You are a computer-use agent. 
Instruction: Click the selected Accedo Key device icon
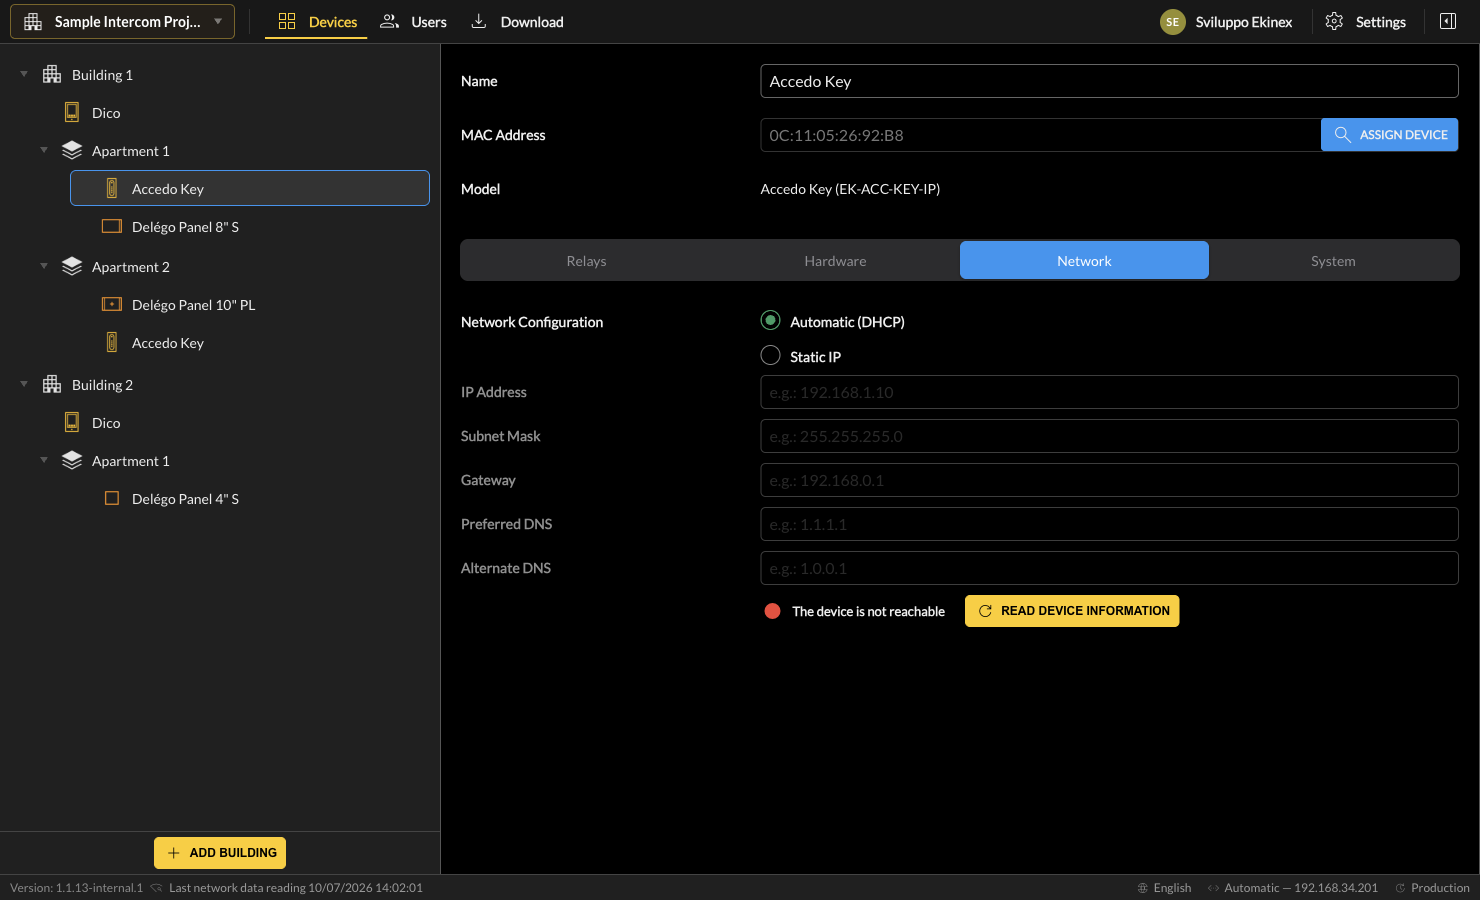pos(112,188)
